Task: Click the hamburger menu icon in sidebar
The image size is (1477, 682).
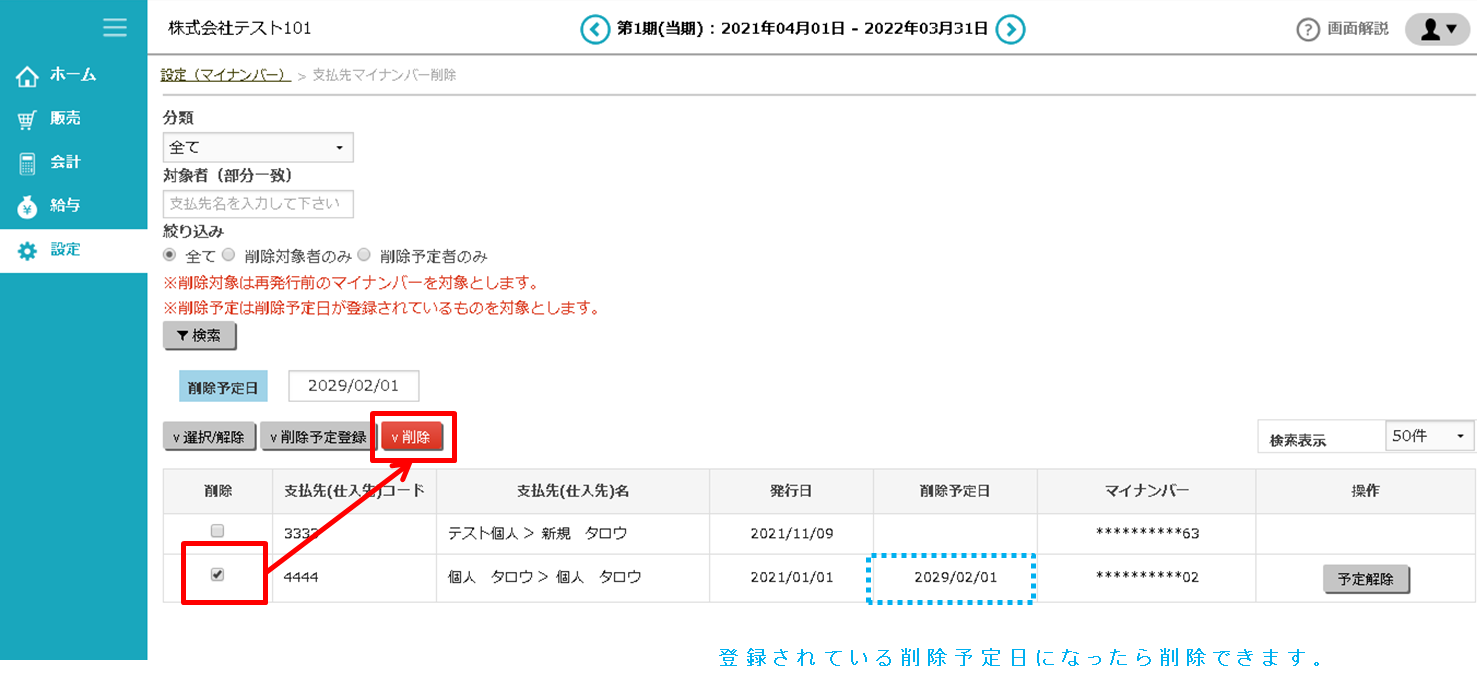Action: 115,27
